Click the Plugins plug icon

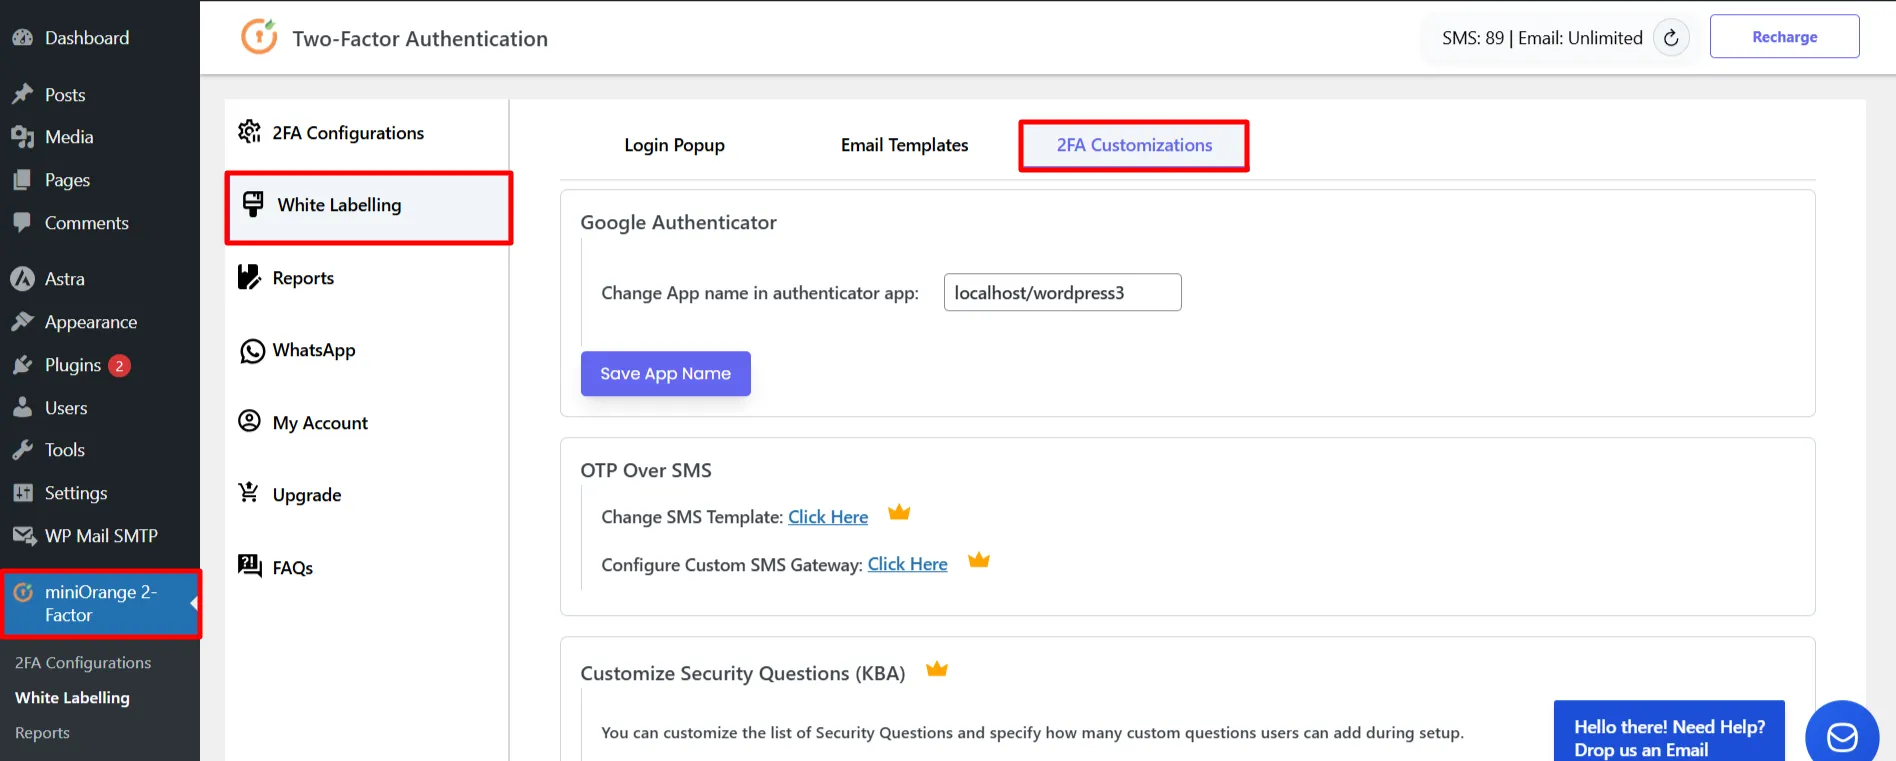pos(22,365)
